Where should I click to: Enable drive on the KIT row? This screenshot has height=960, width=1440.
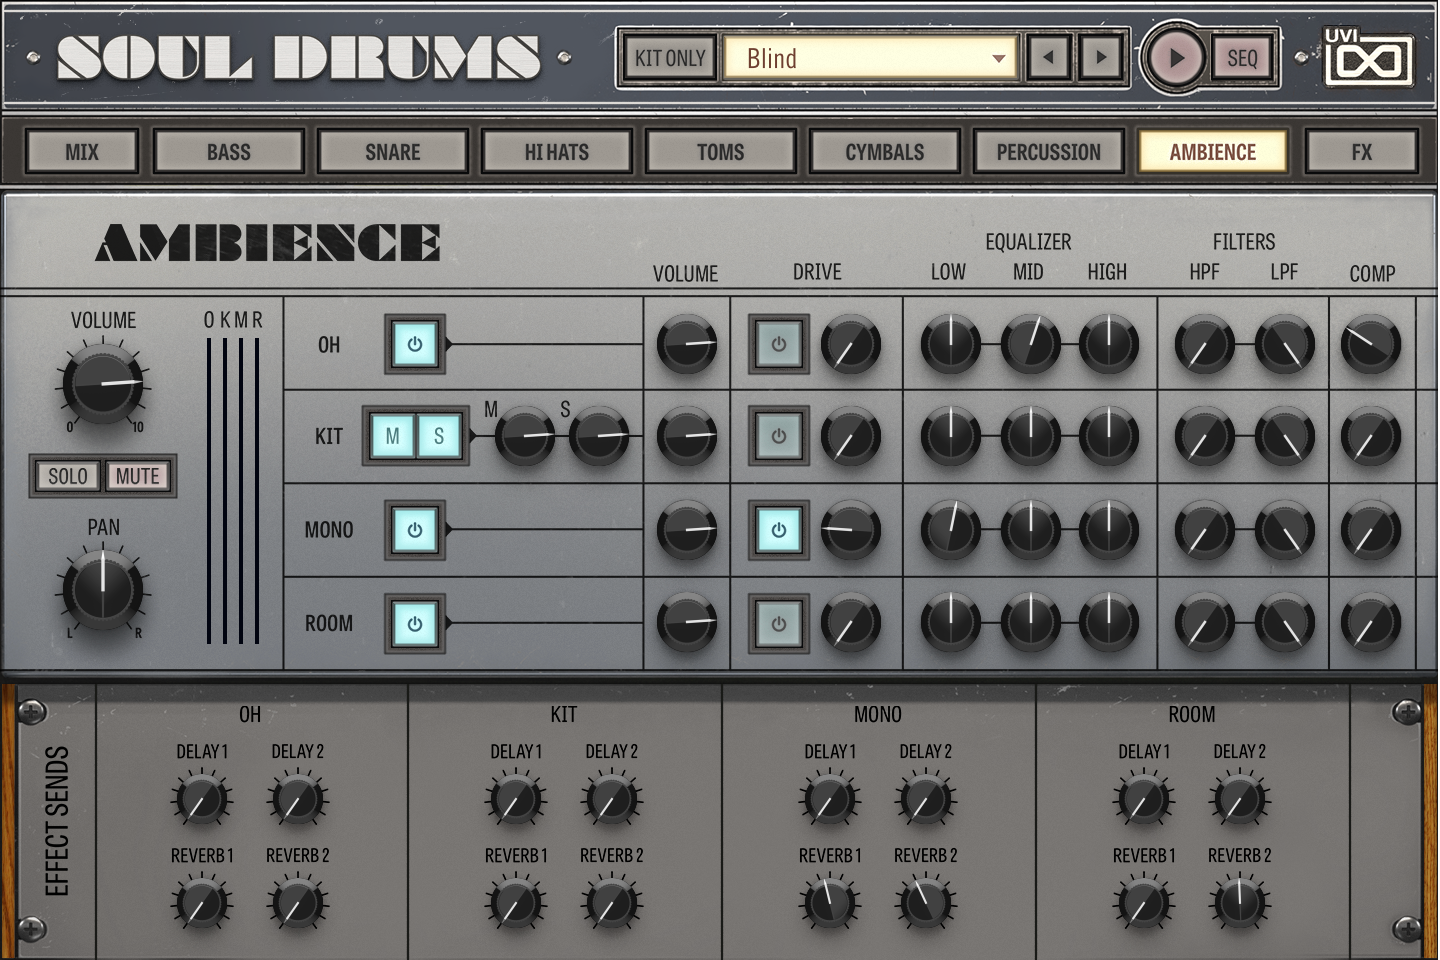point(777,436)
